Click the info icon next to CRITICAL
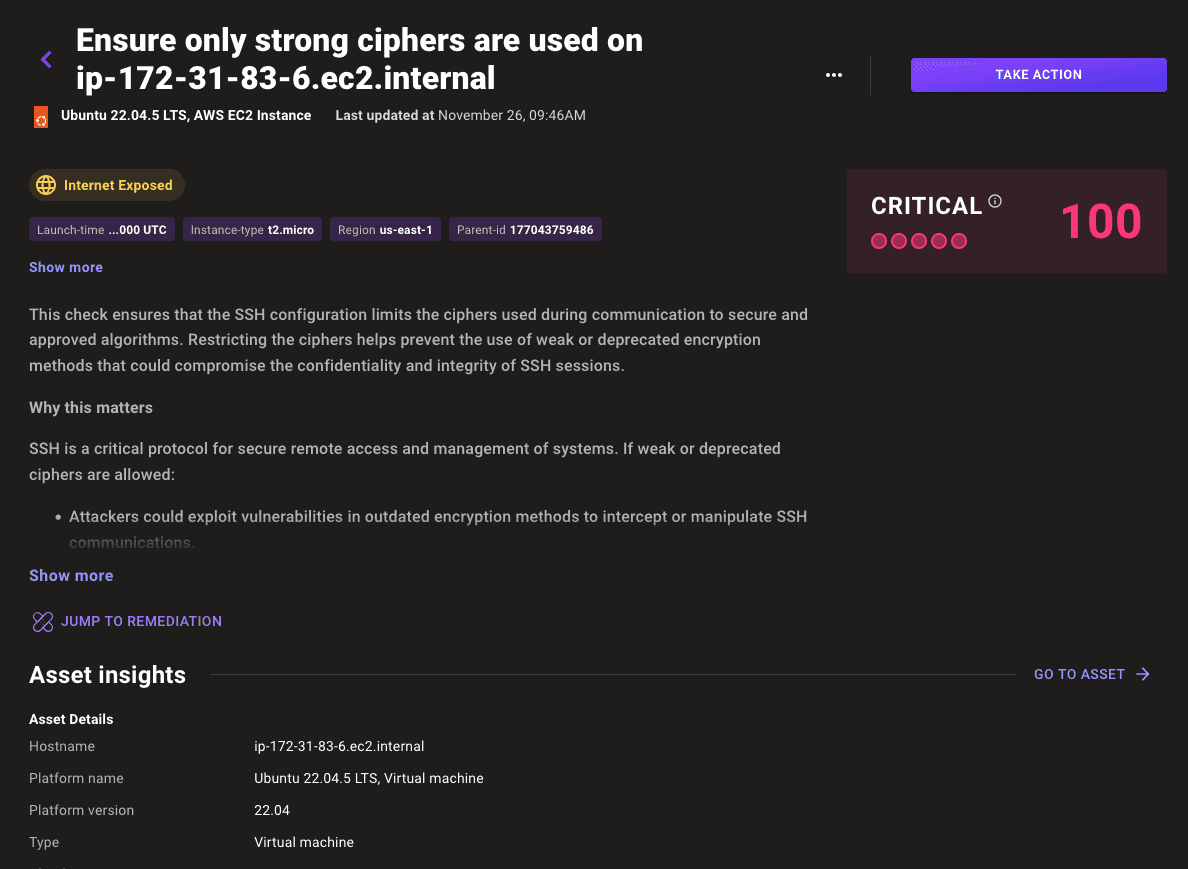 coord(995,201)
